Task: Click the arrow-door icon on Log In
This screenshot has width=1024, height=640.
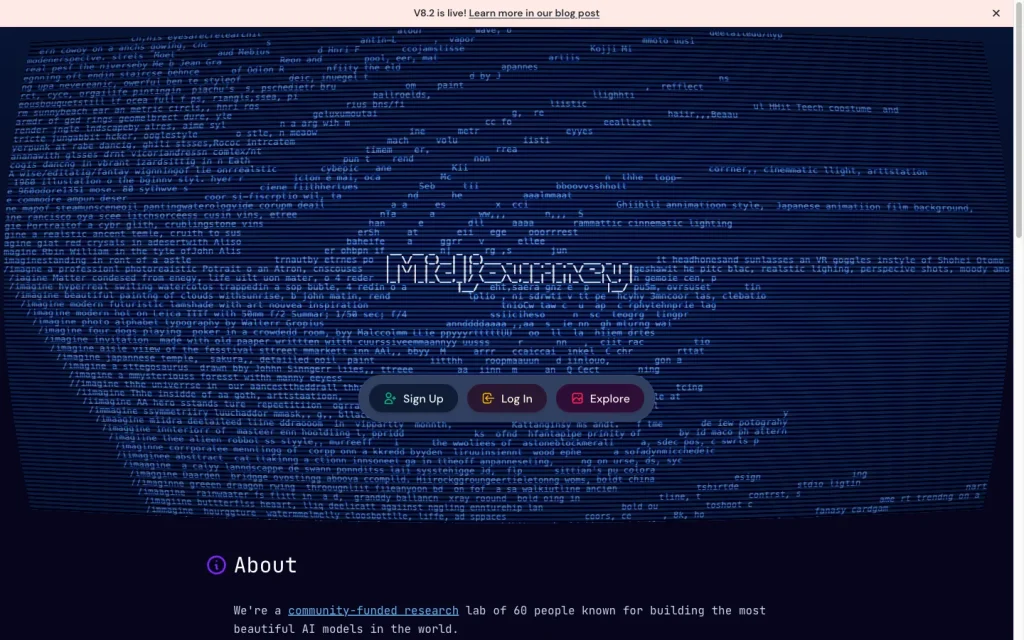Action: 488,398
